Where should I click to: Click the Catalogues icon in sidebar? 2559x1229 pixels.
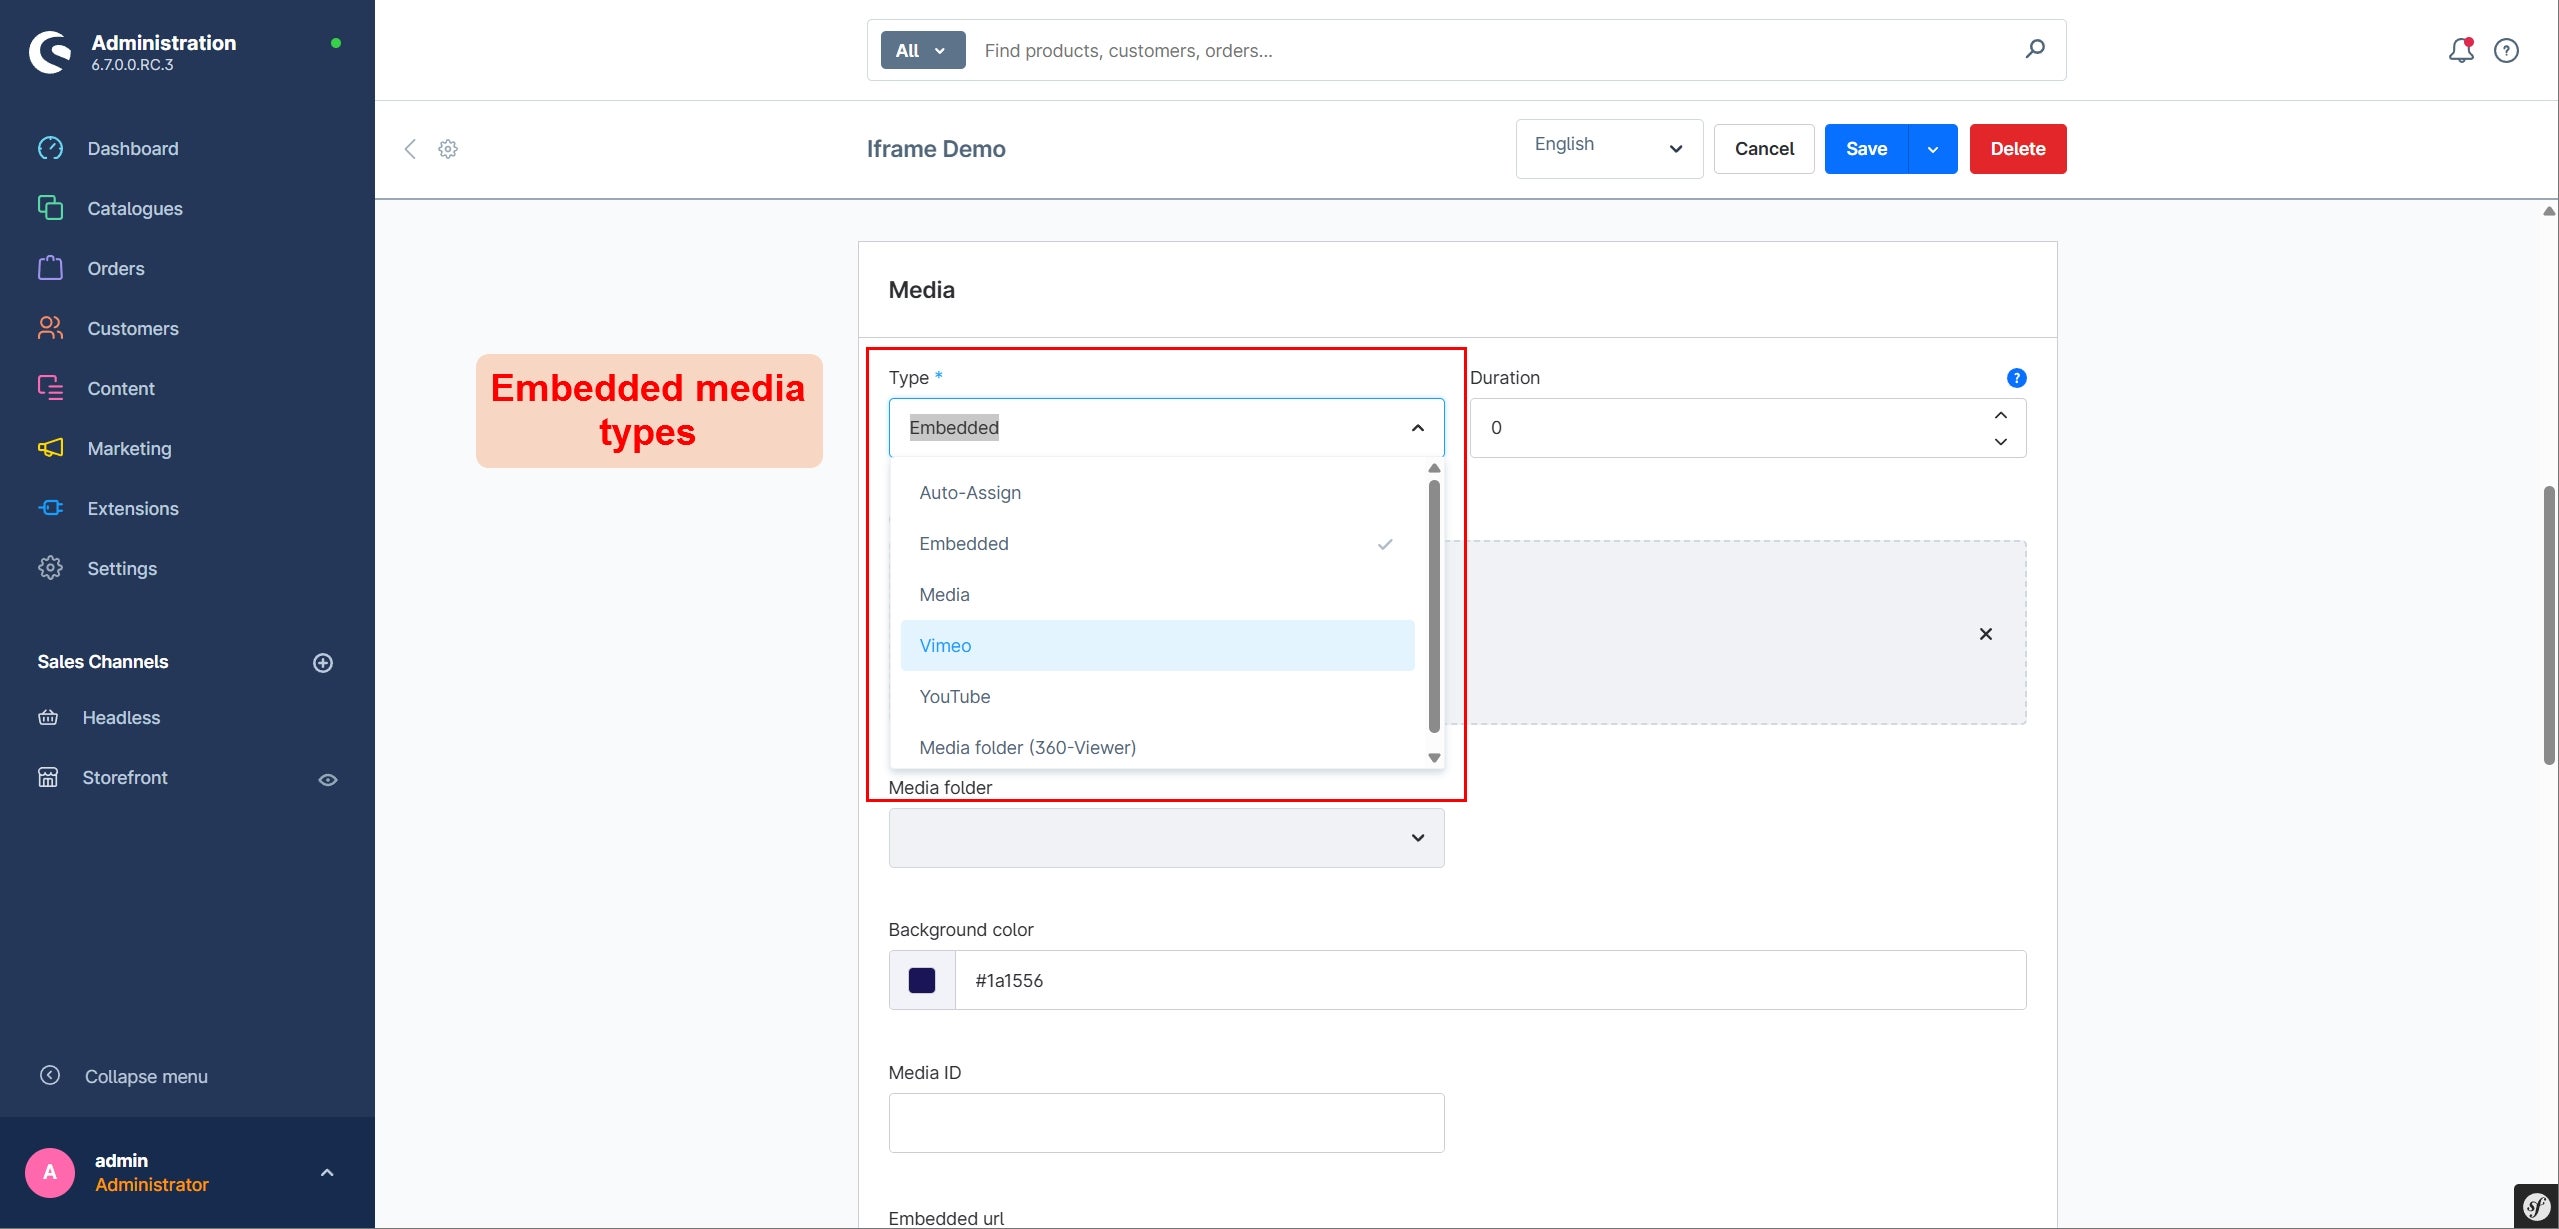(50, 208)
